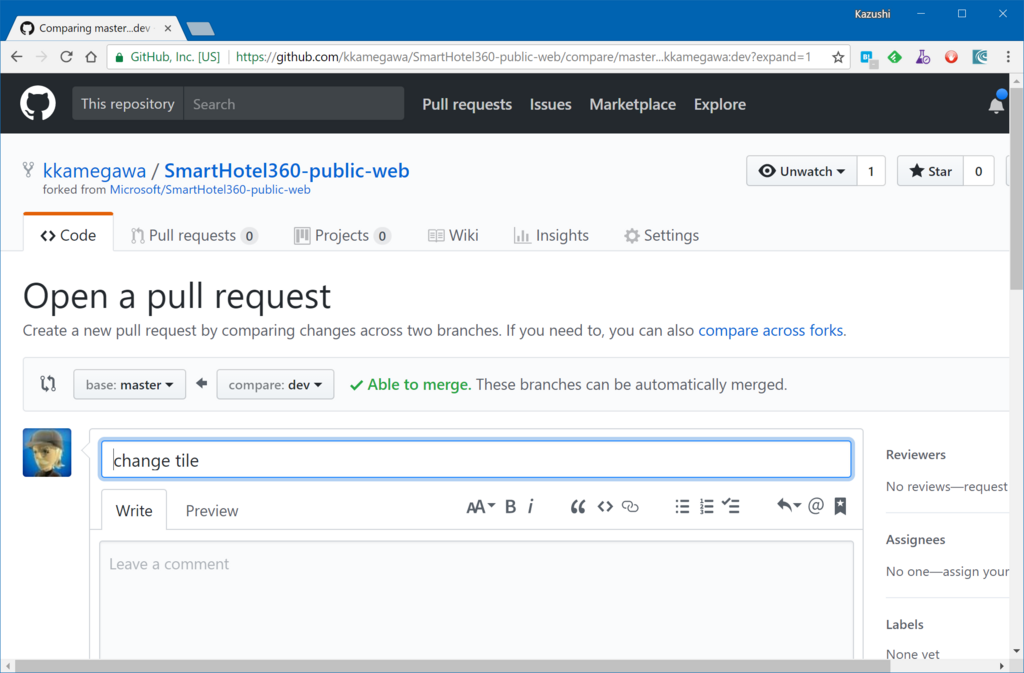The width and height of the screenshot is (1024, 673).
Task: Open the Chrome menu with three dots
Action: [x=1008, y=57]
